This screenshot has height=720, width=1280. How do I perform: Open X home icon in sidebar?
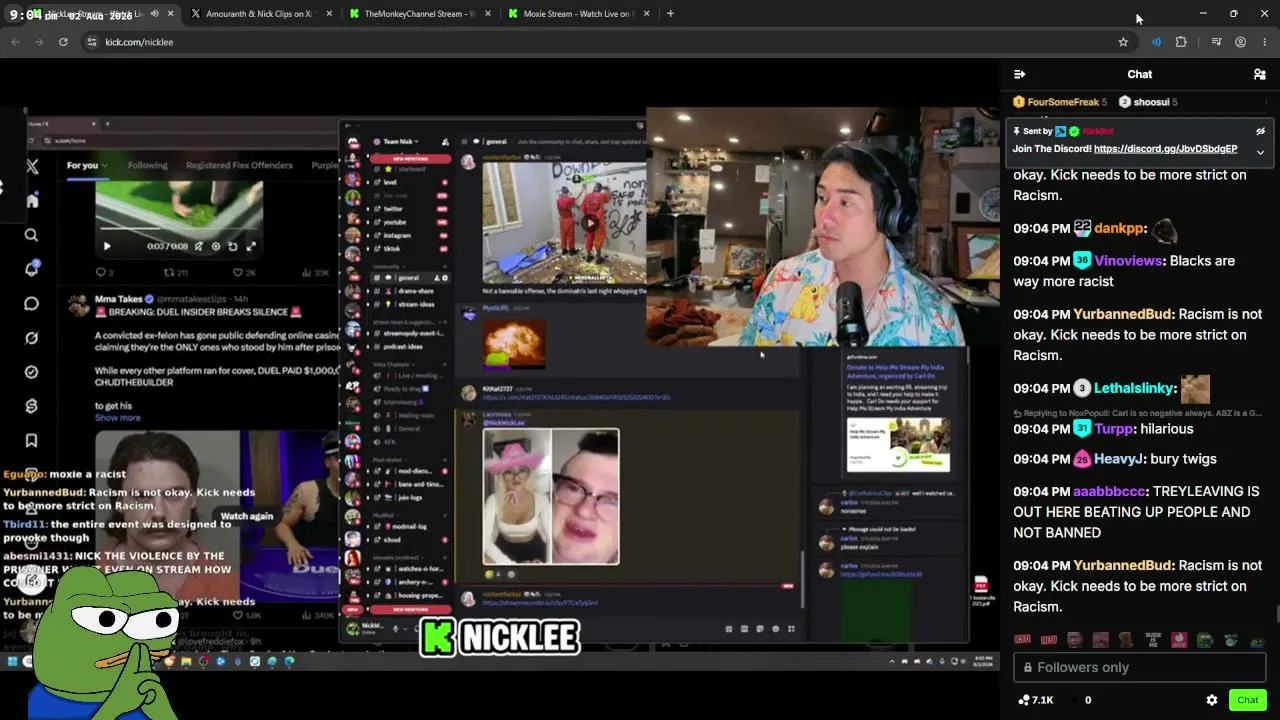tap(32, 201)
